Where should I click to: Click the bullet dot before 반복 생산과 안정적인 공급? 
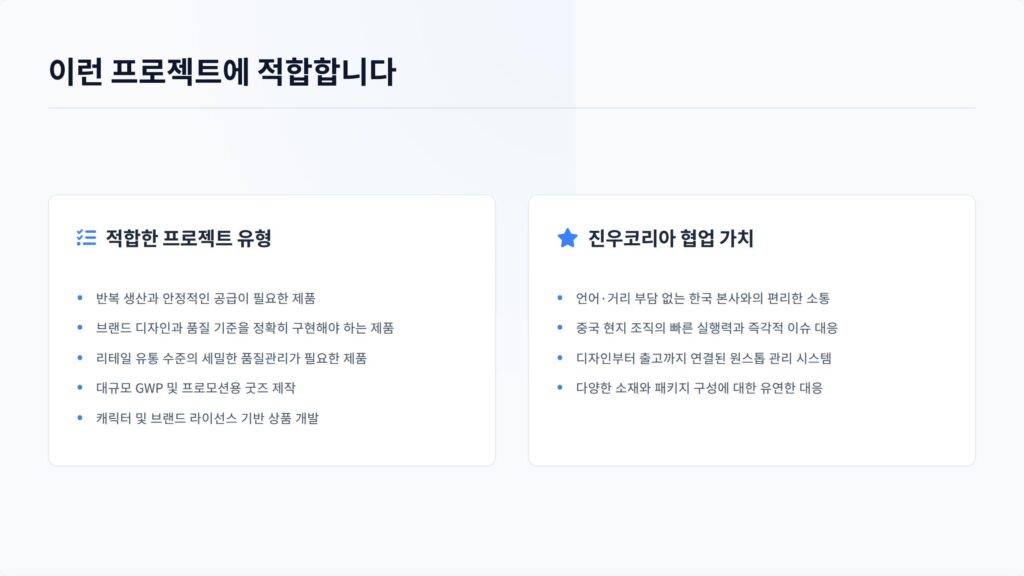click(x=80, y=298)
